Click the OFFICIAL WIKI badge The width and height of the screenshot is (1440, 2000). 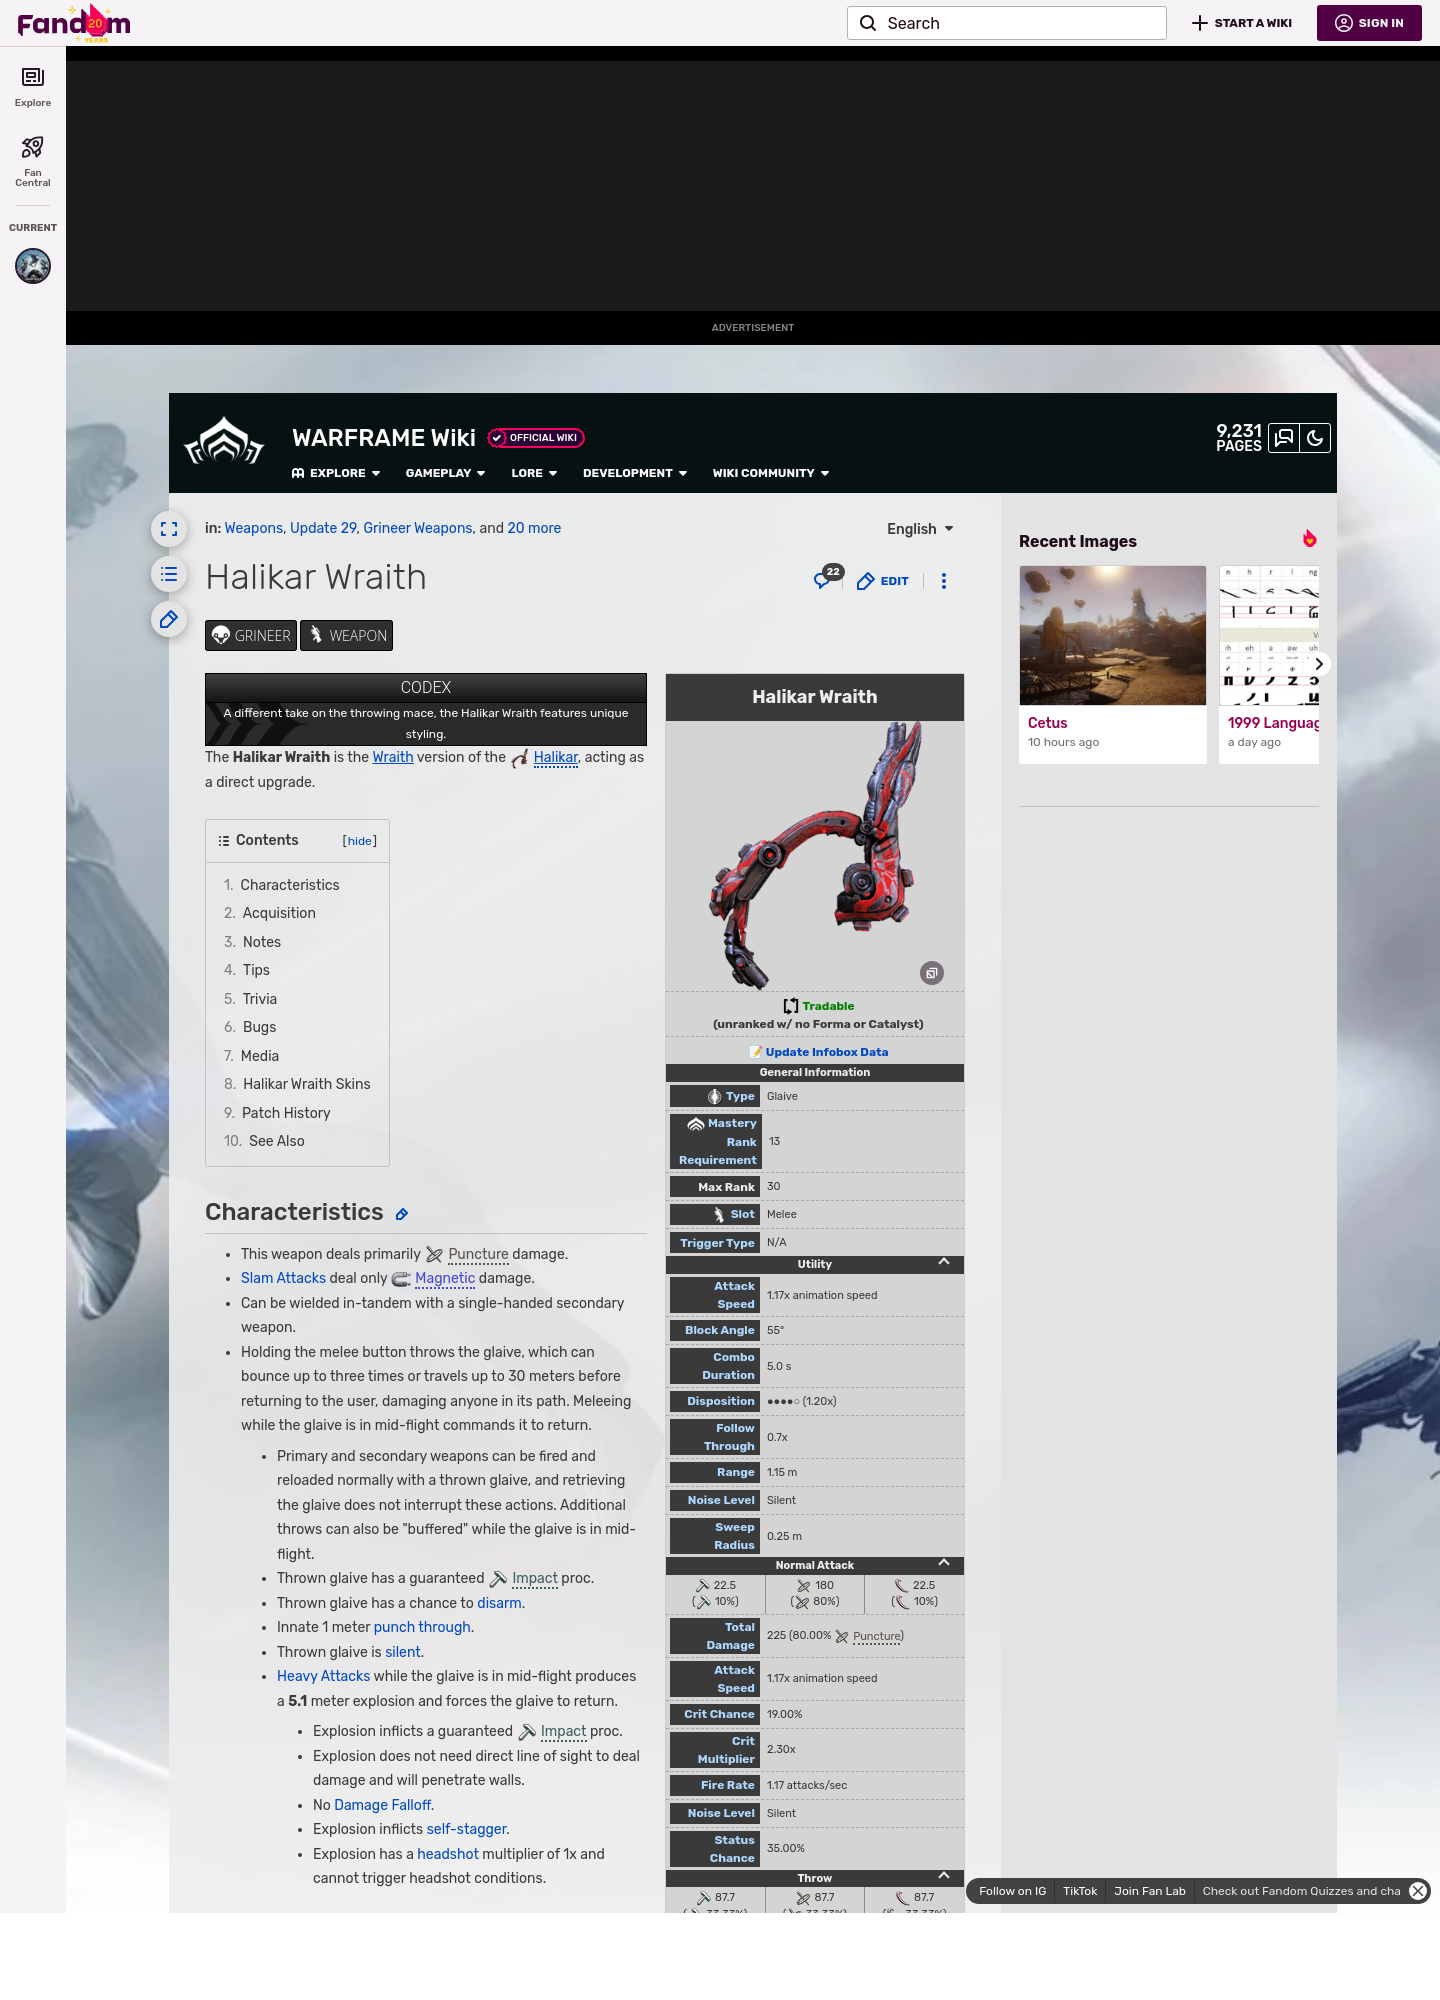click(536, 438)
